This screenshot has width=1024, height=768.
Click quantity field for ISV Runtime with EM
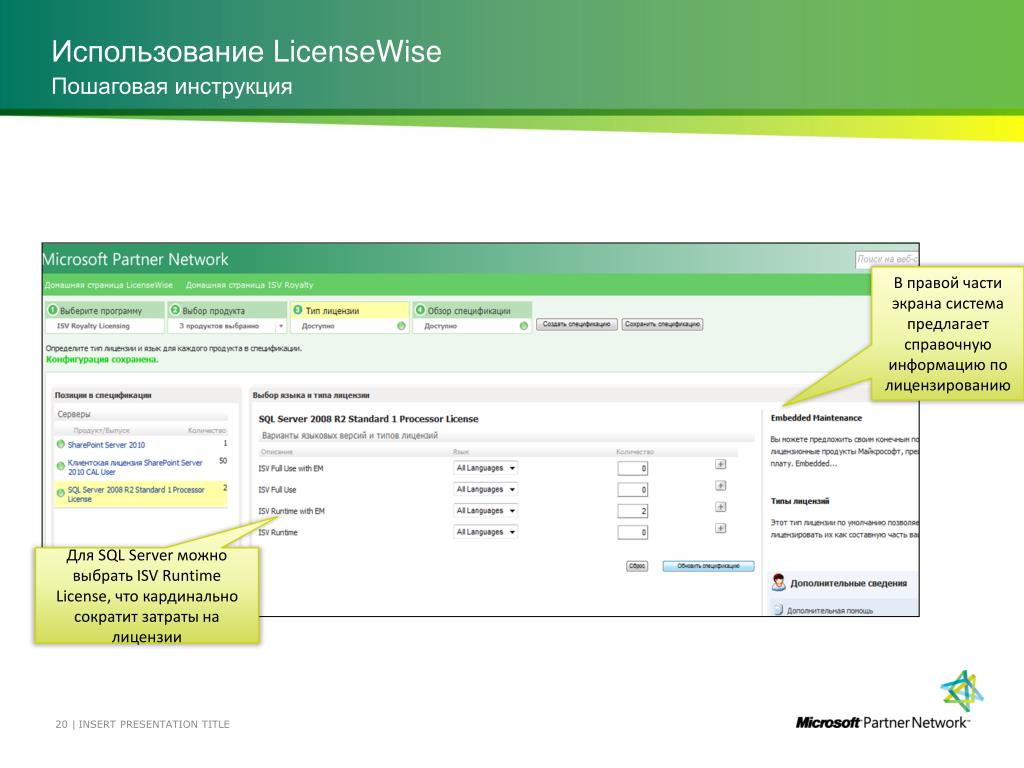coord(633,511)
